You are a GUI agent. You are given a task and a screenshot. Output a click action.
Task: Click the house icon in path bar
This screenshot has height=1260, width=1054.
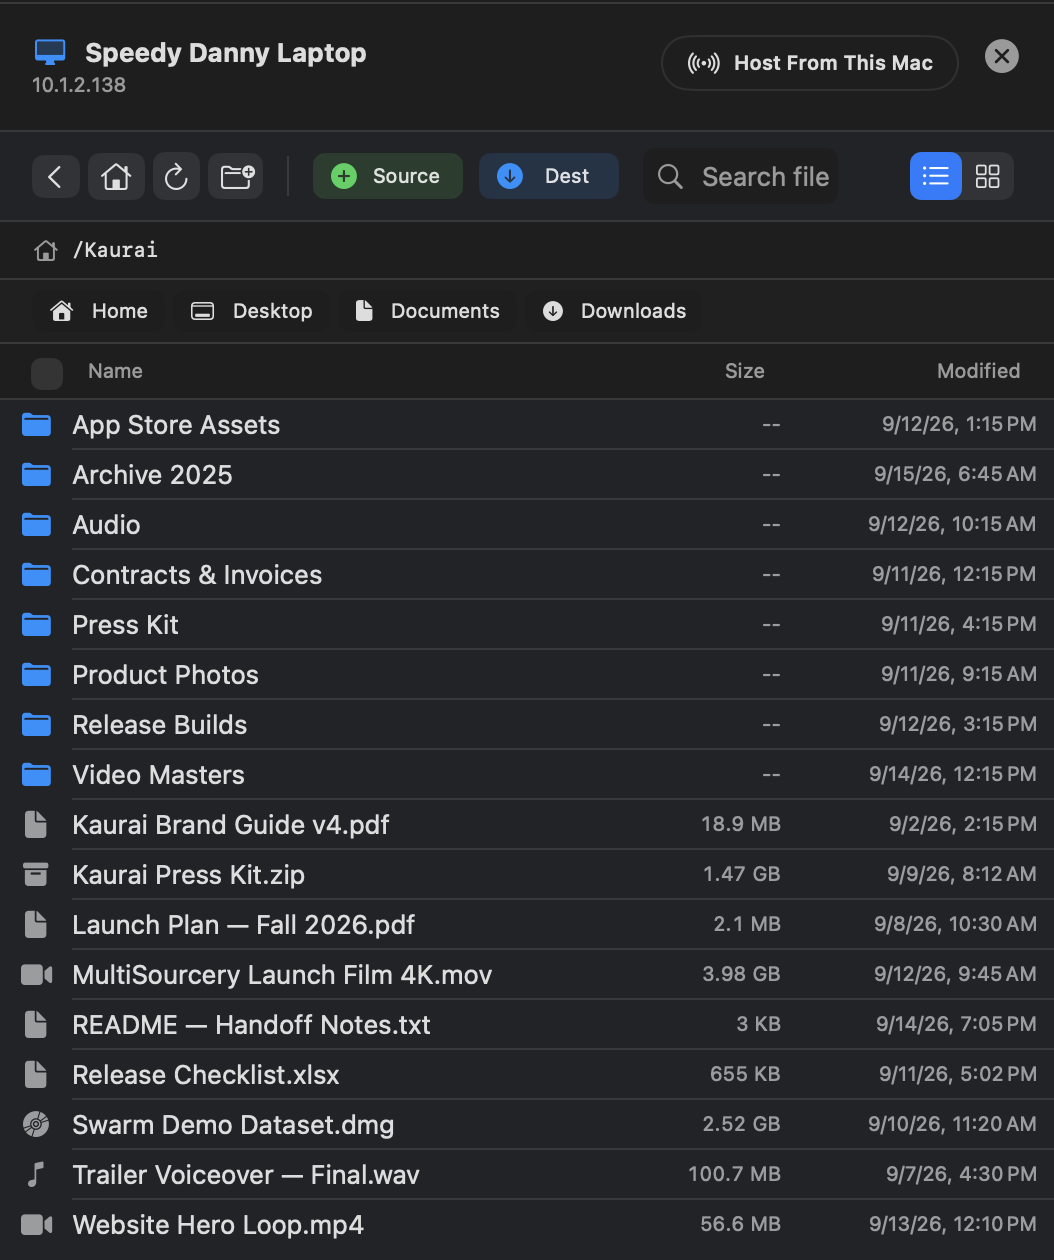coord(46,250)
